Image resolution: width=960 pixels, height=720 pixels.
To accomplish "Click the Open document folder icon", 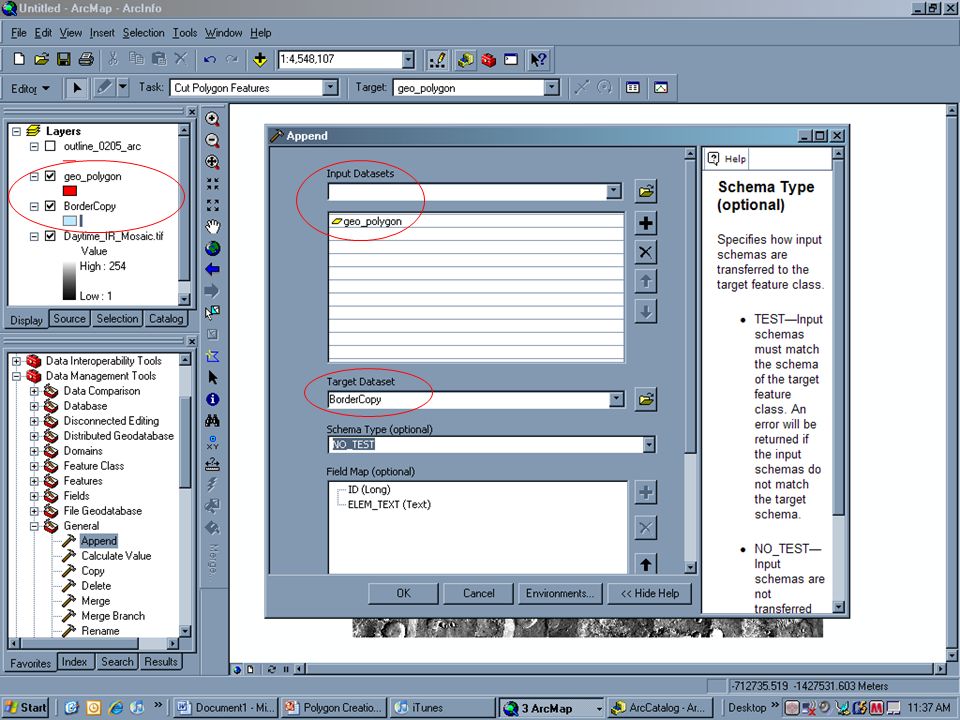I will (41, 59).
